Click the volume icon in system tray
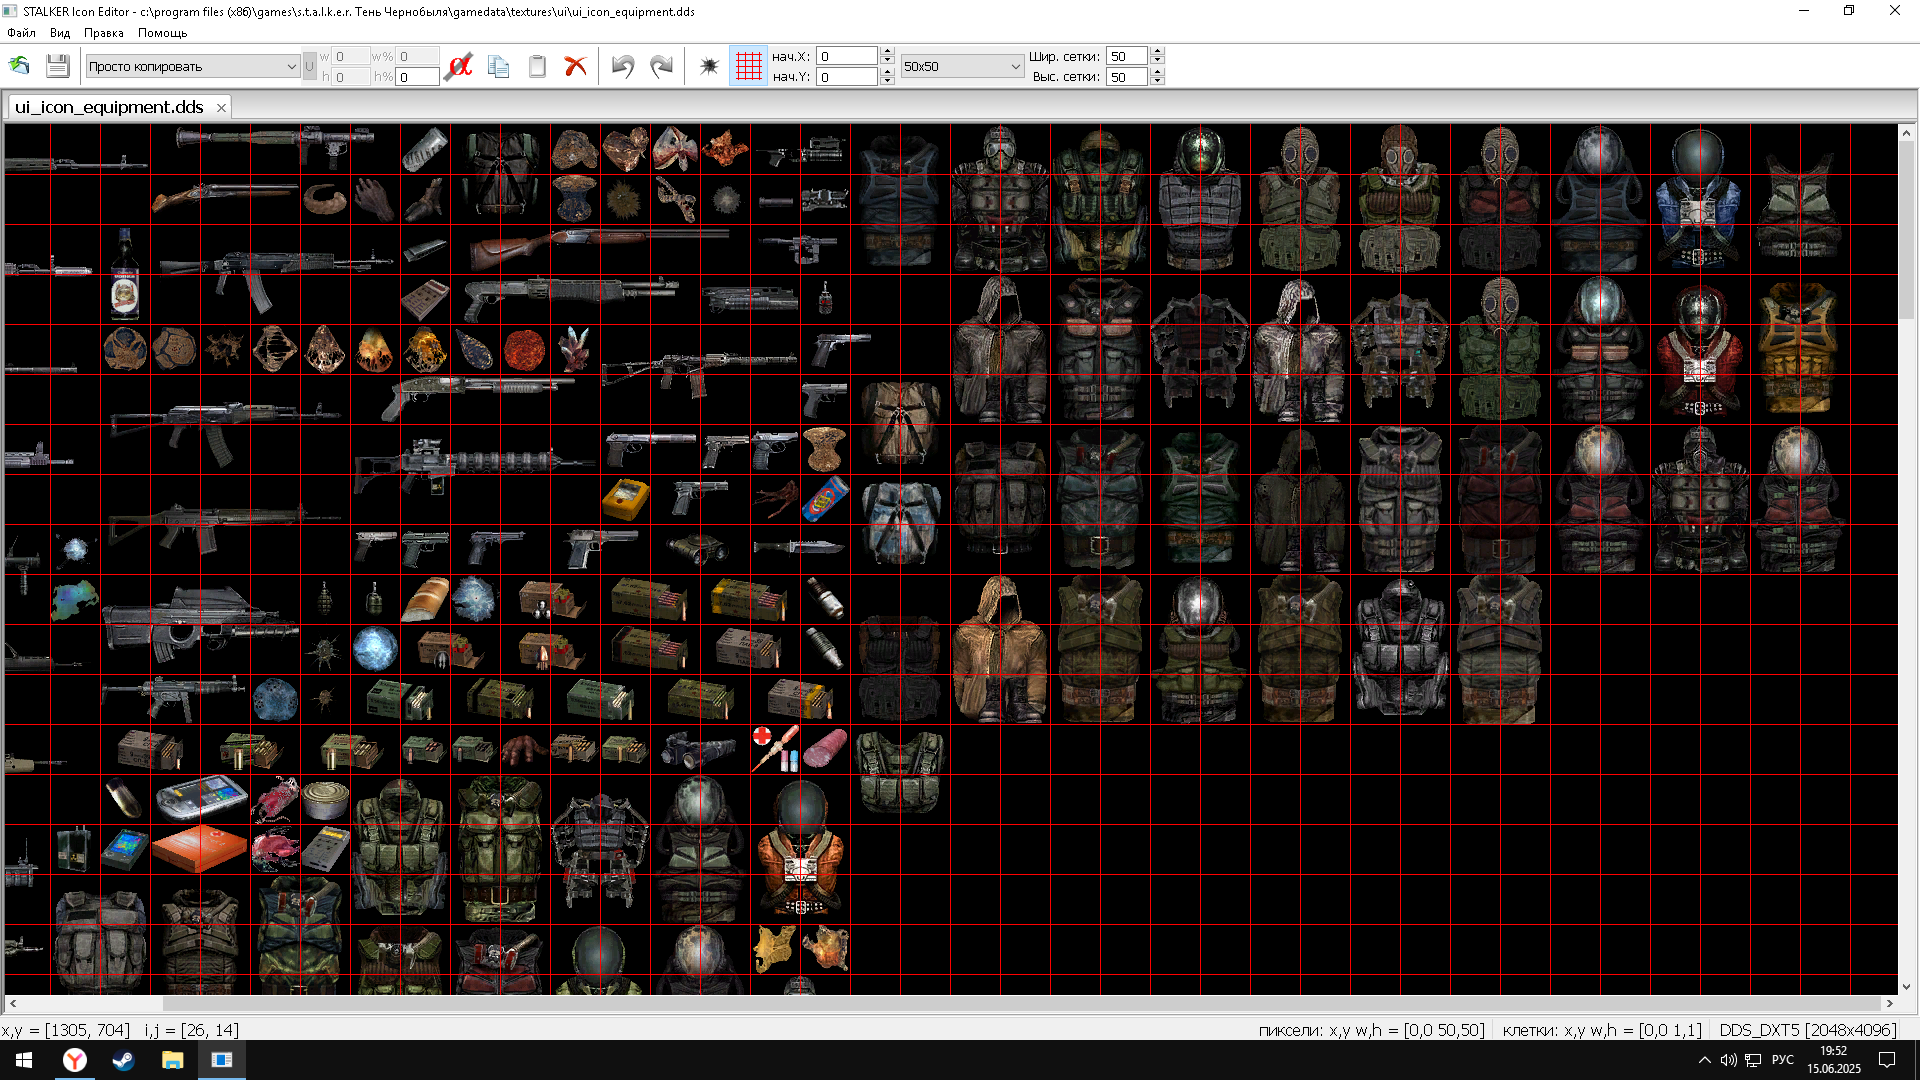 (x=1728, y=1060)
